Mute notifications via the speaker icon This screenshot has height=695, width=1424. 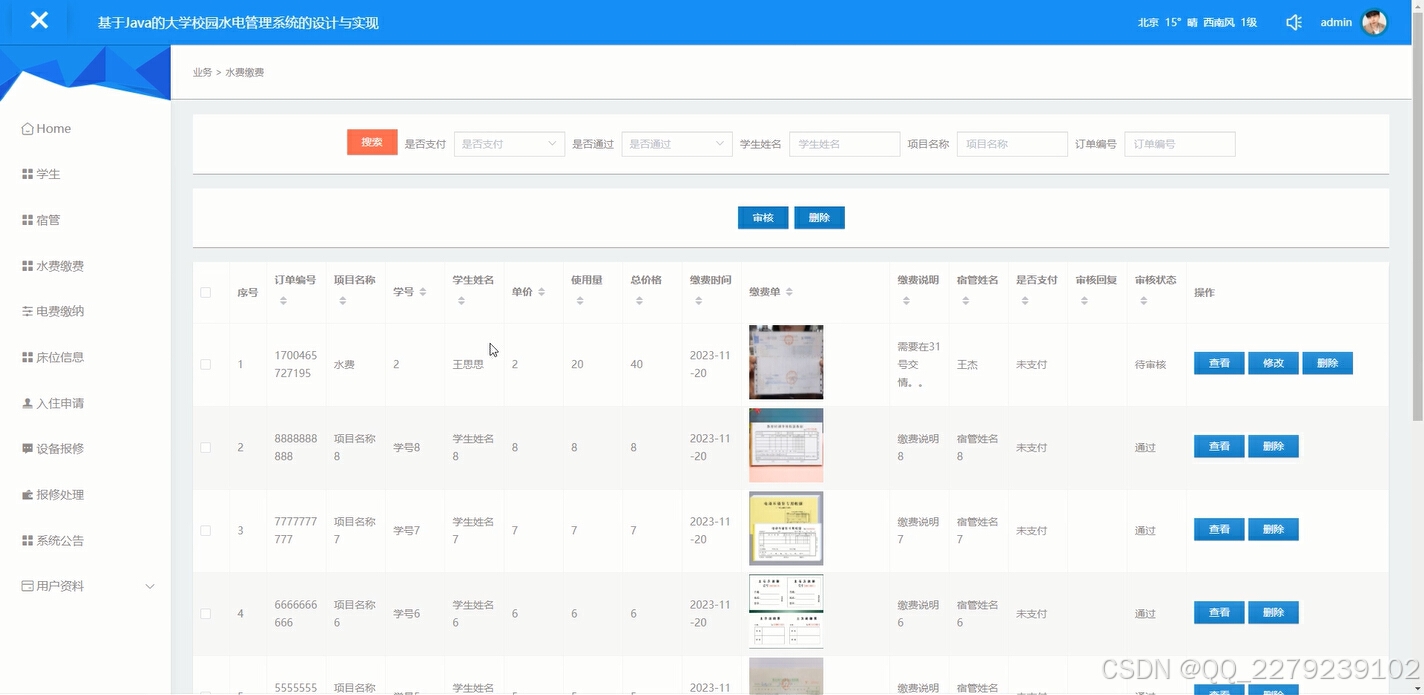(x=1293, y=21)
